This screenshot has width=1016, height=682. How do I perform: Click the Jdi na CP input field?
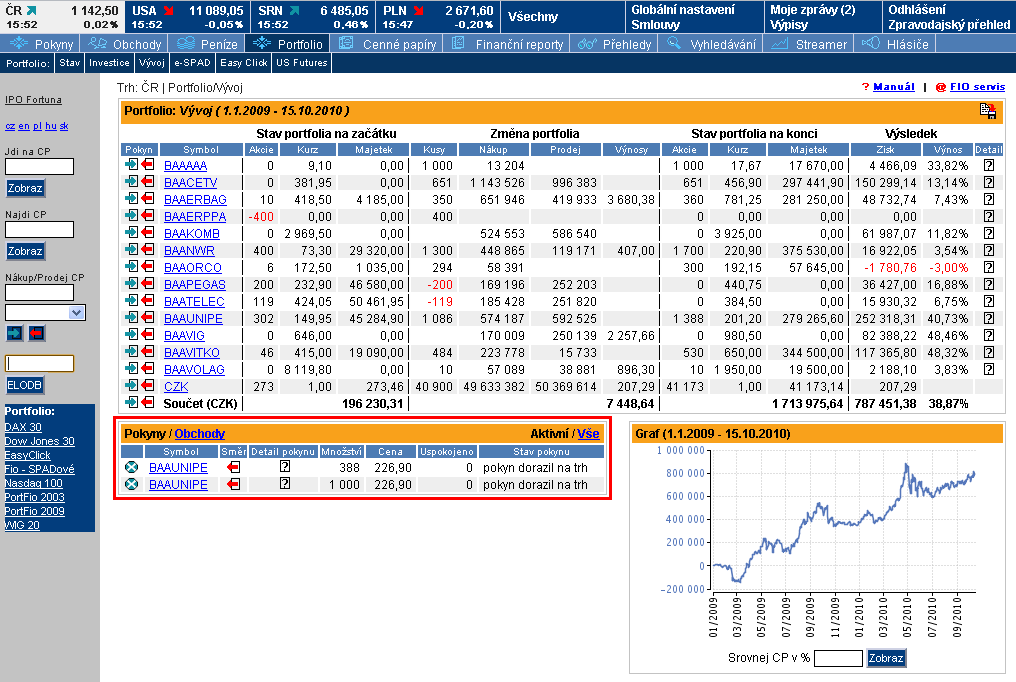40,166
